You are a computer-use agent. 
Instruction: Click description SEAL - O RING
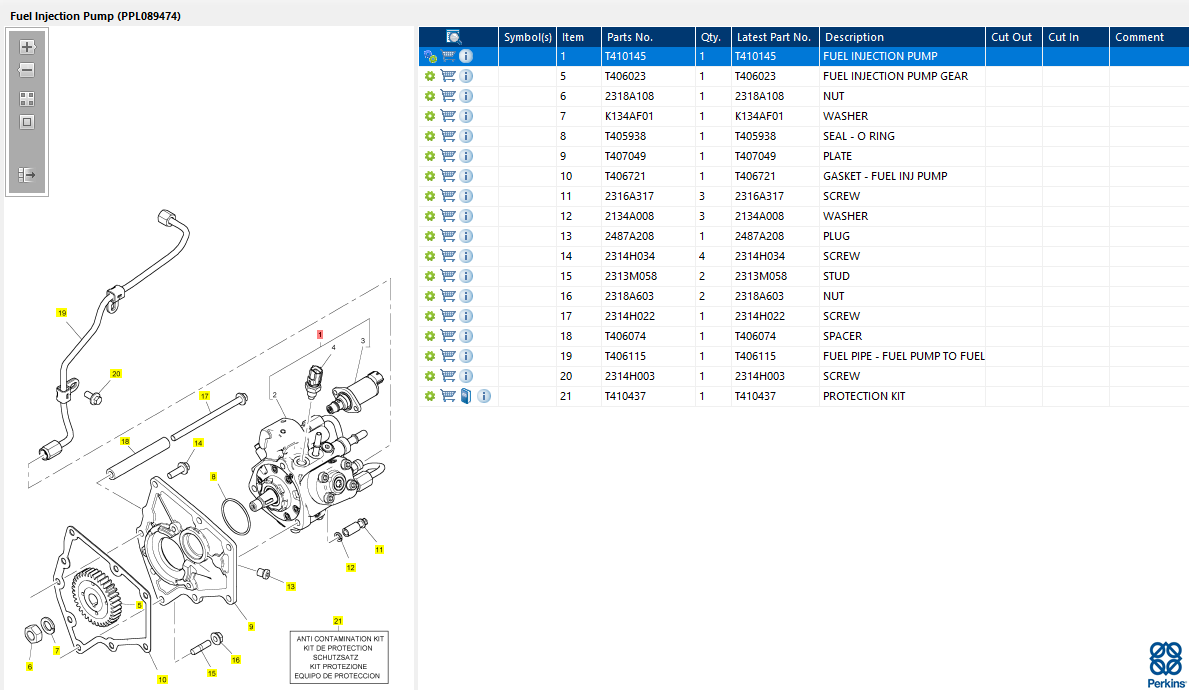[x=858, y=136]
